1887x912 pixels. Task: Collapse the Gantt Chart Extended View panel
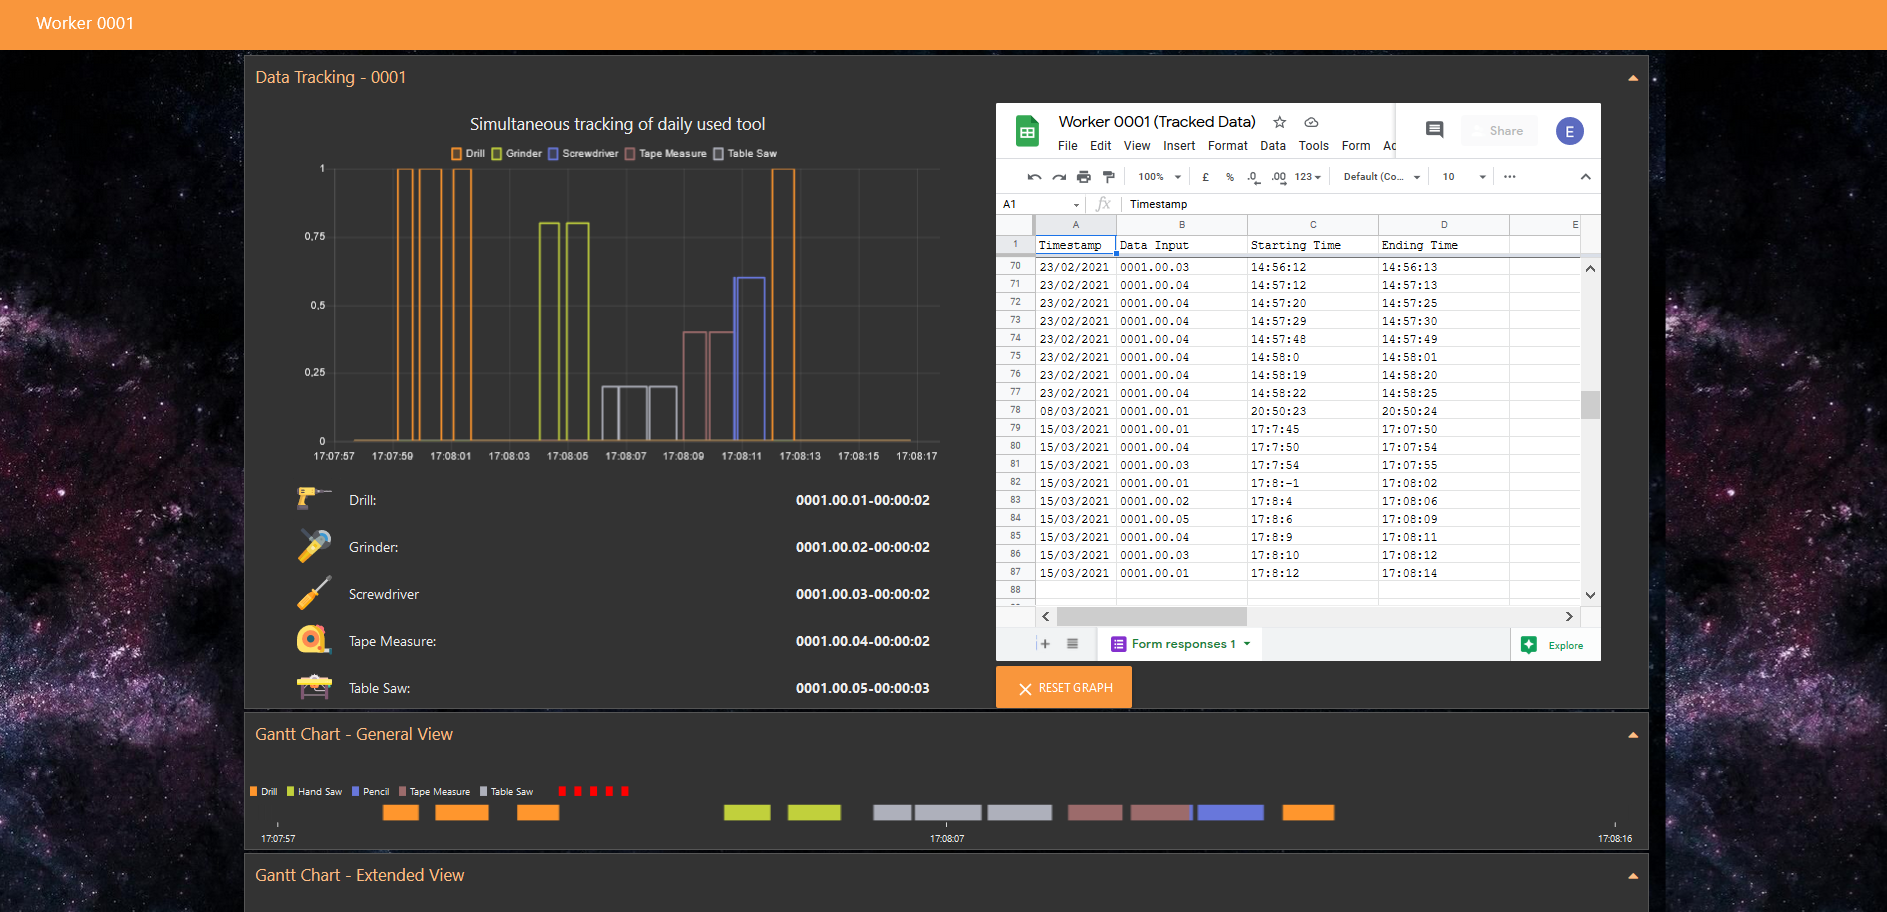[x=1633, y=876]
